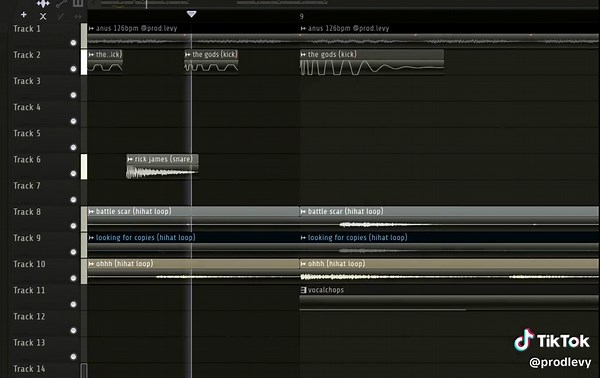Screen dimensions: 600x378
Task: Select the Track 4 name label
Action: (27, 107)
